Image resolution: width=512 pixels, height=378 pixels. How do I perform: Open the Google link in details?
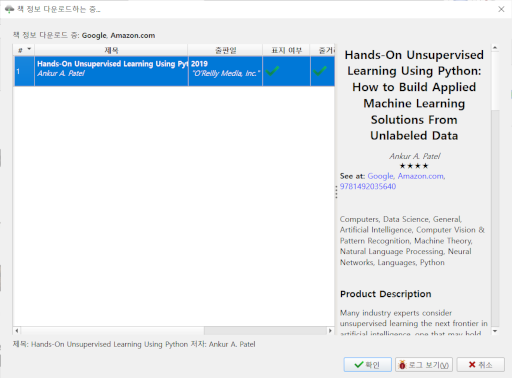(380, 176)
